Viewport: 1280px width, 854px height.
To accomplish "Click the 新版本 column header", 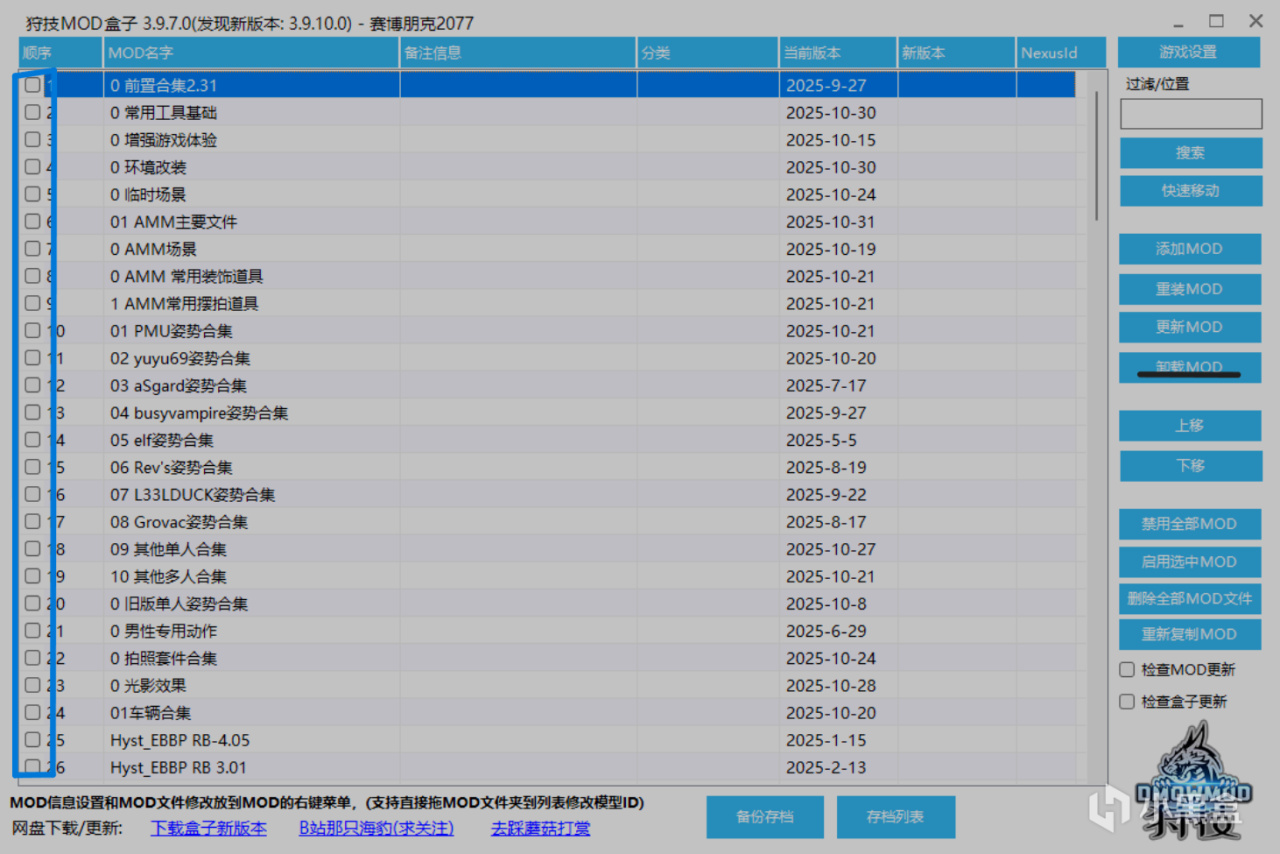I will [957, 53].
